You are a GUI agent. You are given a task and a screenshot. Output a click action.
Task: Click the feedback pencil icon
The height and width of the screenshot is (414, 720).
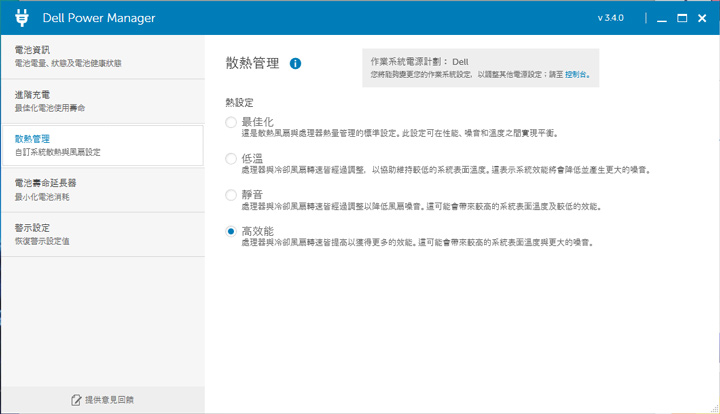click(76, 400)
